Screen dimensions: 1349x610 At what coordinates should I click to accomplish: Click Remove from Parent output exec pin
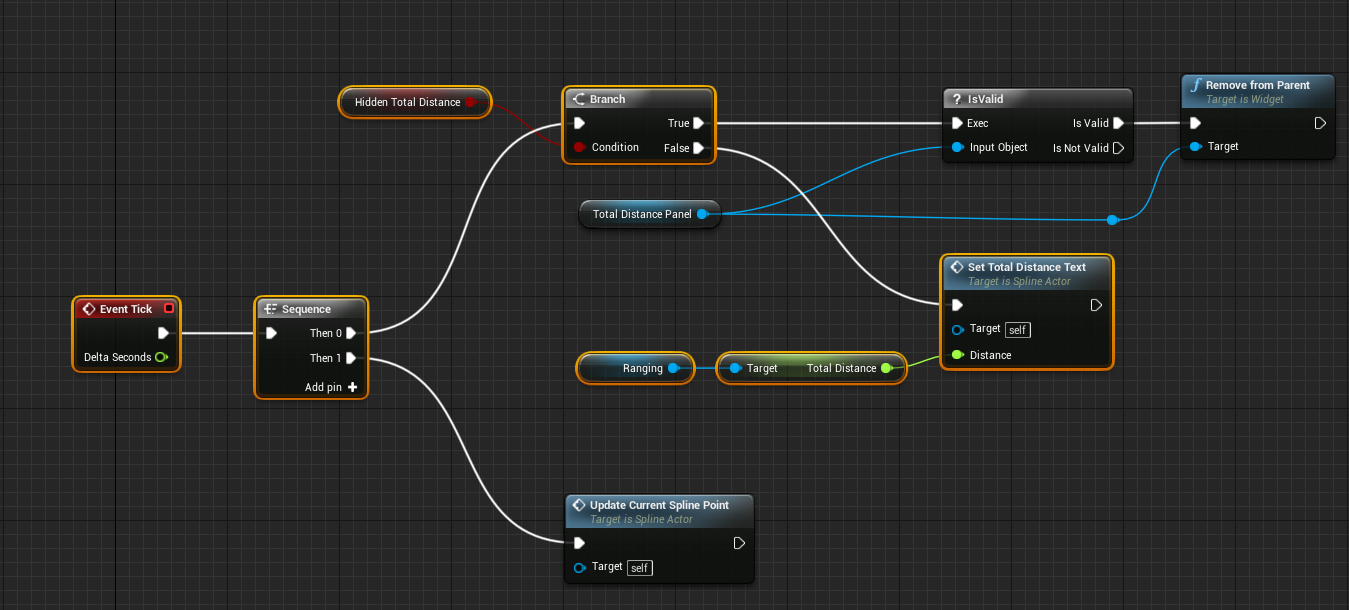(1320, 123)
